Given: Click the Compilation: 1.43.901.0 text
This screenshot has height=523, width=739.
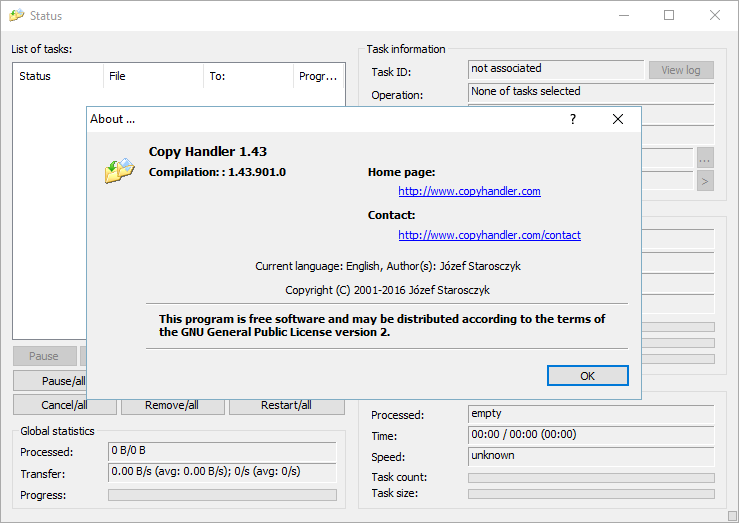Looking at the screenshot, I should pyautogui.click(x=217, y=172).
